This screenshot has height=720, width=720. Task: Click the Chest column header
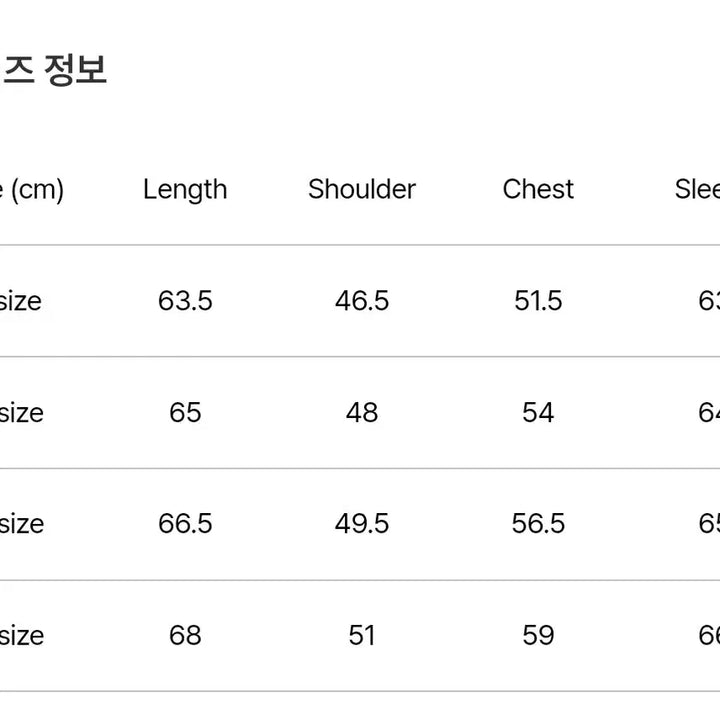538,189
